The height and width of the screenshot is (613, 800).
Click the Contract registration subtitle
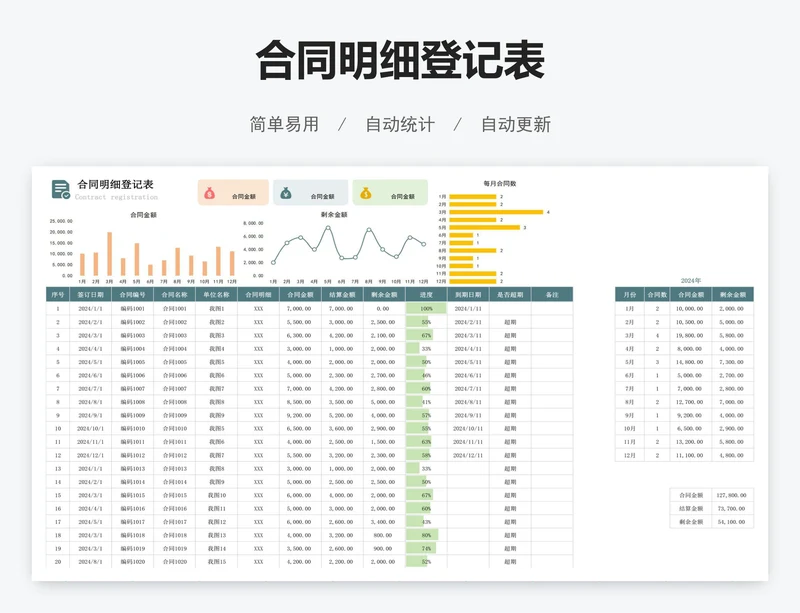click(x=116, y=197)
